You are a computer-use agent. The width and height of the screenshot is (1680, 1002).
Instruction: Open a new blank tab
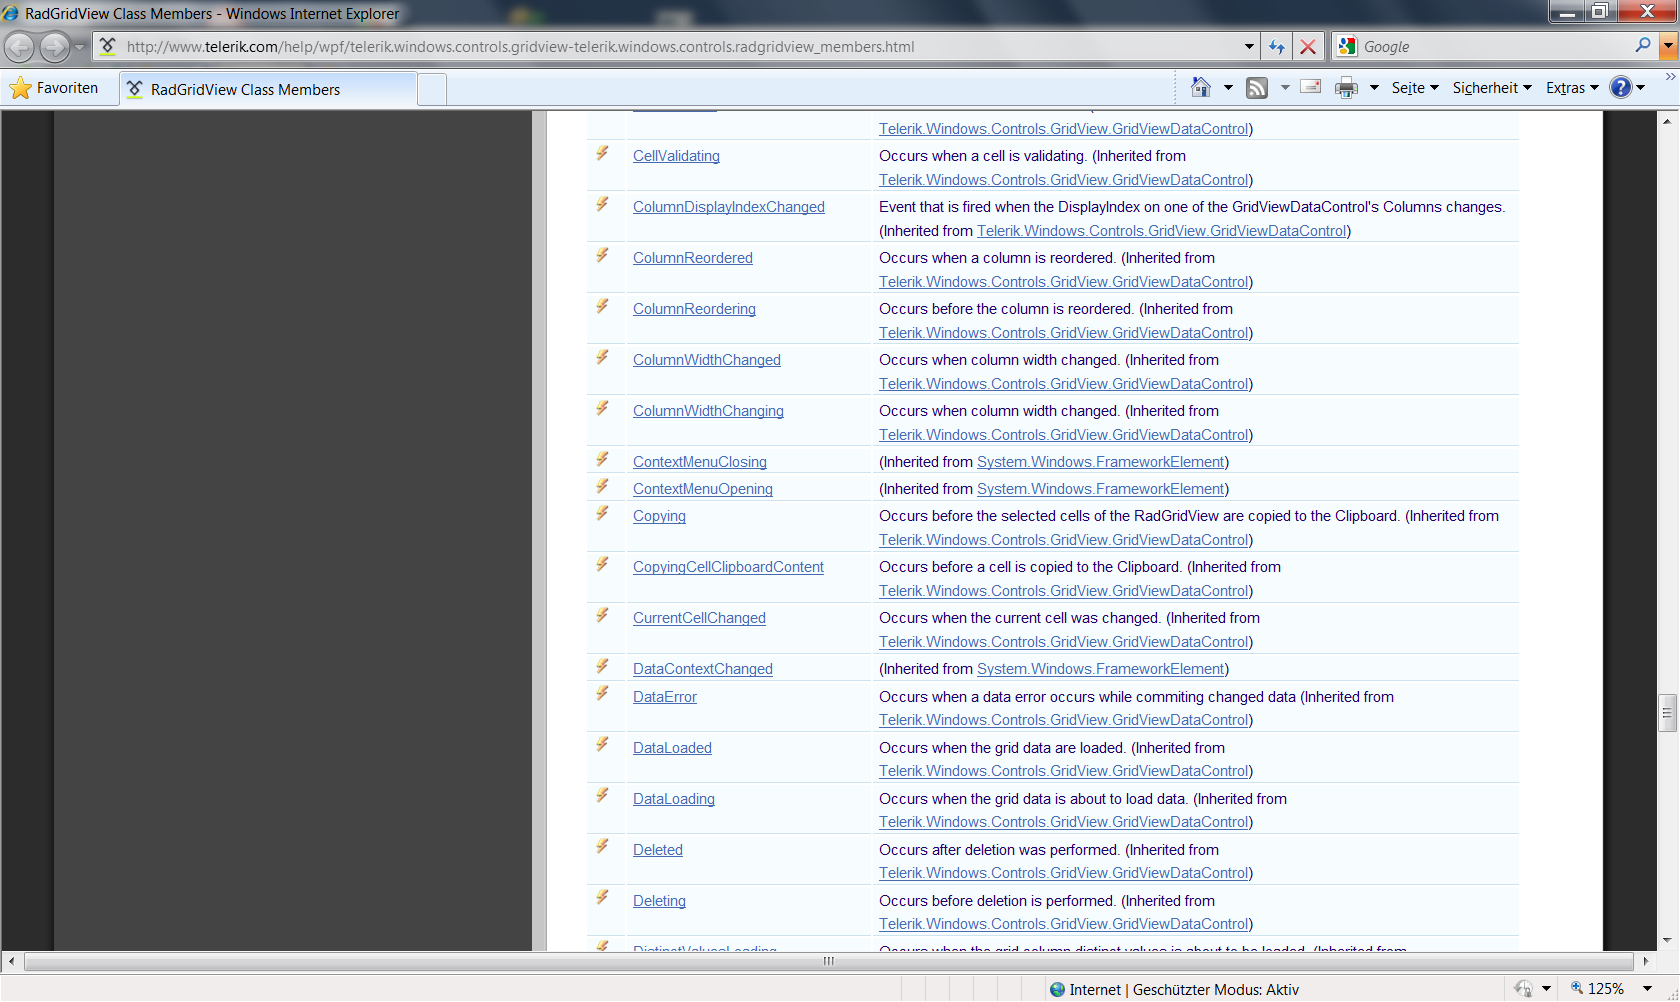[x=432, y=89]
